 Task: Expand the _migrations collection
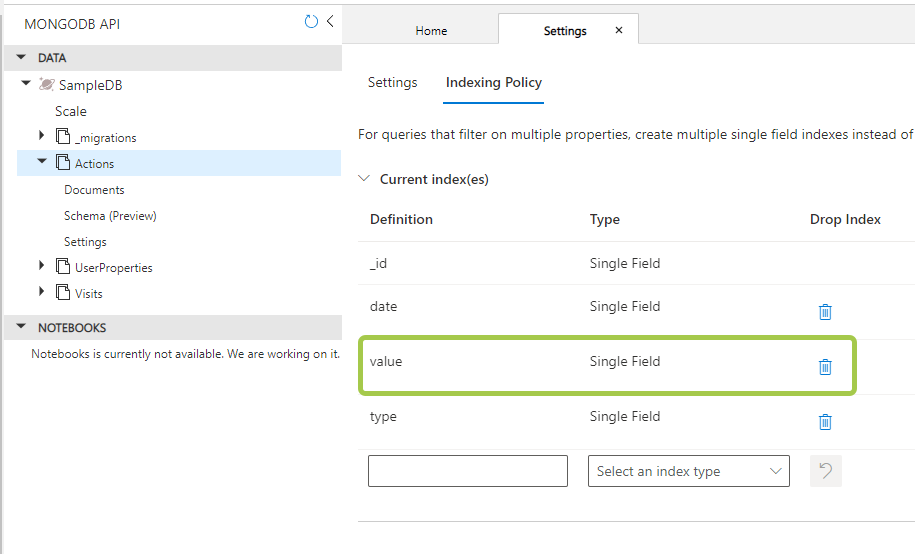tap(41, 135)
